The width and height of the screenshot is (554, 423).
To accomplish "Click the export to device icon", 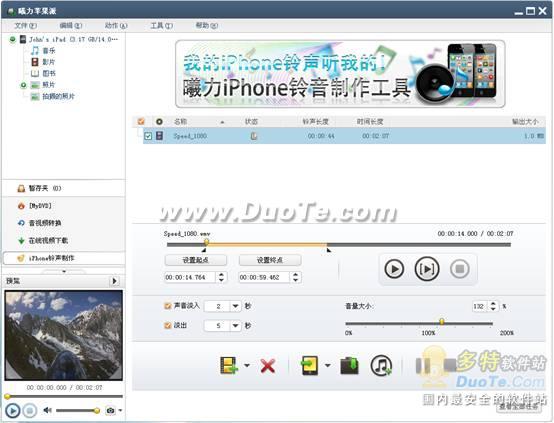I will tap(309, 365).
